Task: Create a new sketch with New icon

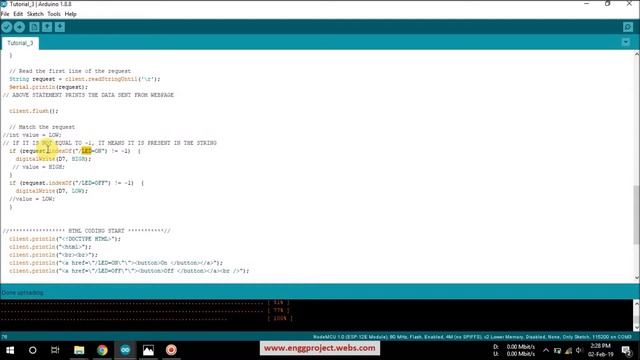Action: [34, 27]
